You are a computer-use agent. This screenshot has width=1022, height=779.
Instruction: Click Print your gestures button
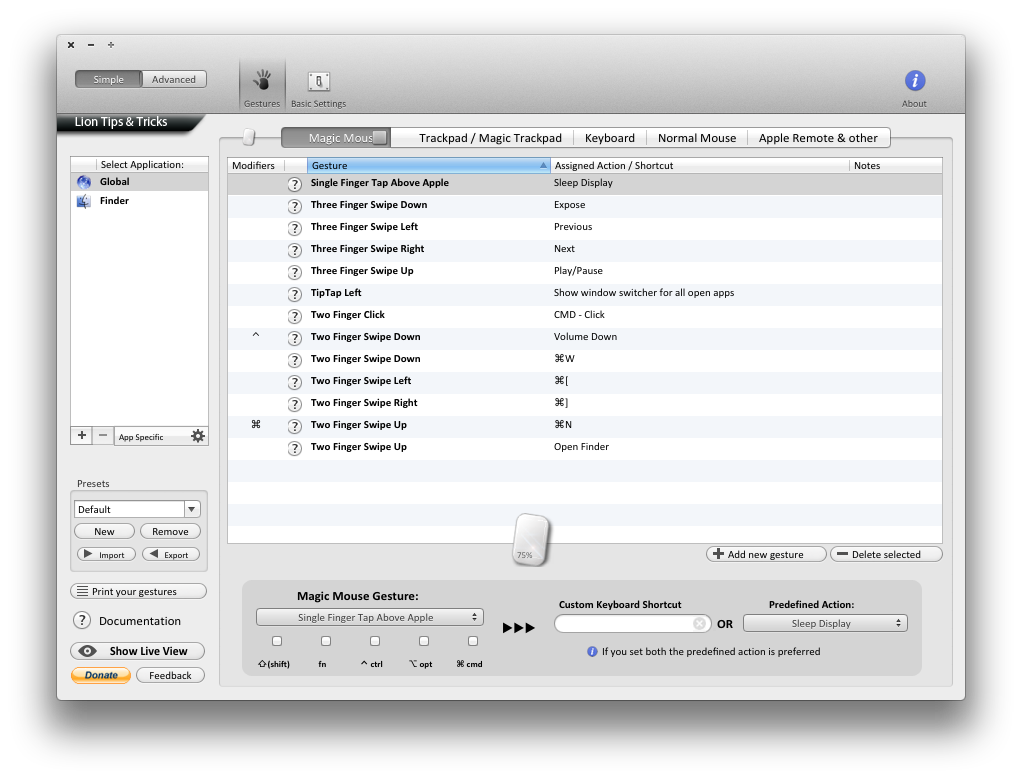click(x=138, y=591)
